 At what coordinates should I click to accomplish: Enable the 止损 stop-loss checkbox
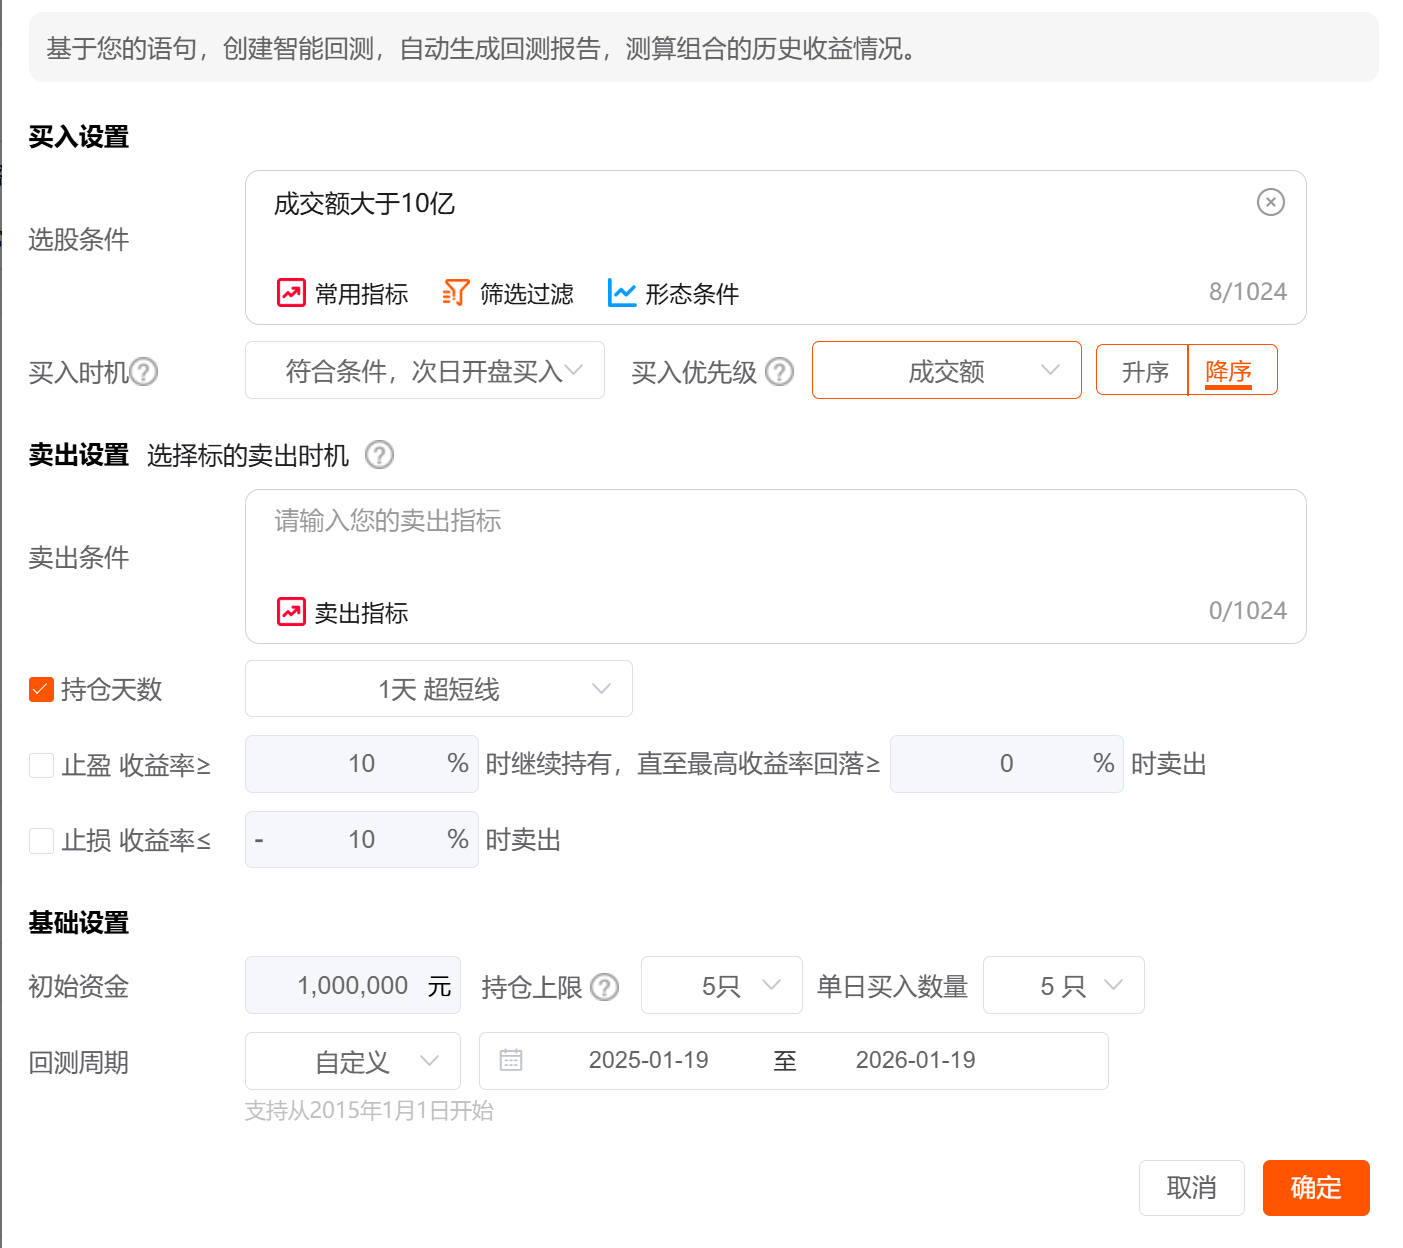[x=40, y=840]
